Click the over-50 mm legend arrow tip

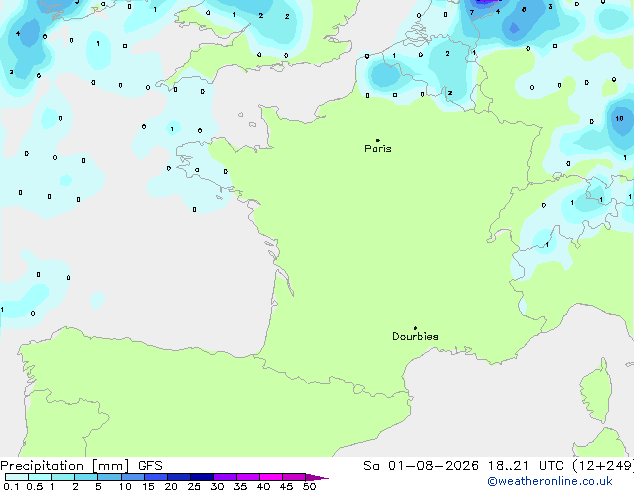[x=317, y=477]
